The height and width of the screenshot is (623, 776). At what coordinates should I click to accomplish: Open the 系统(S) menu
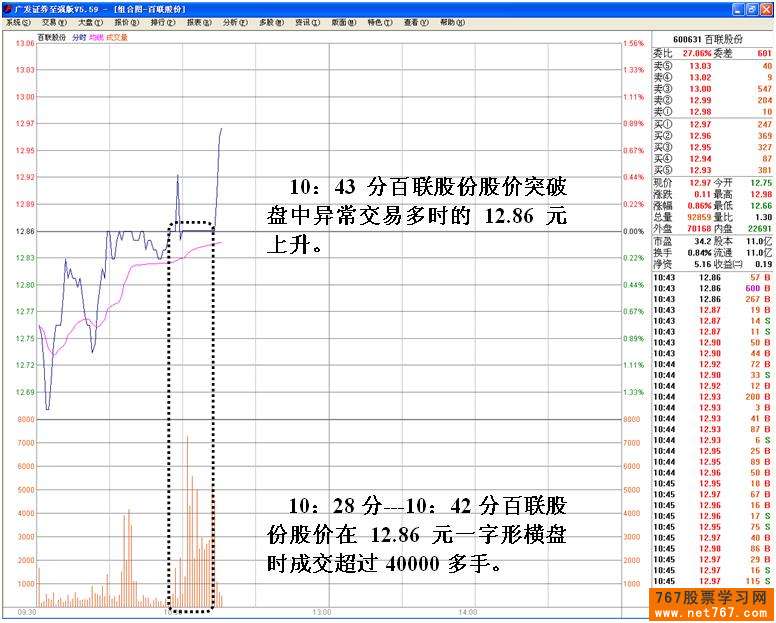18,23
